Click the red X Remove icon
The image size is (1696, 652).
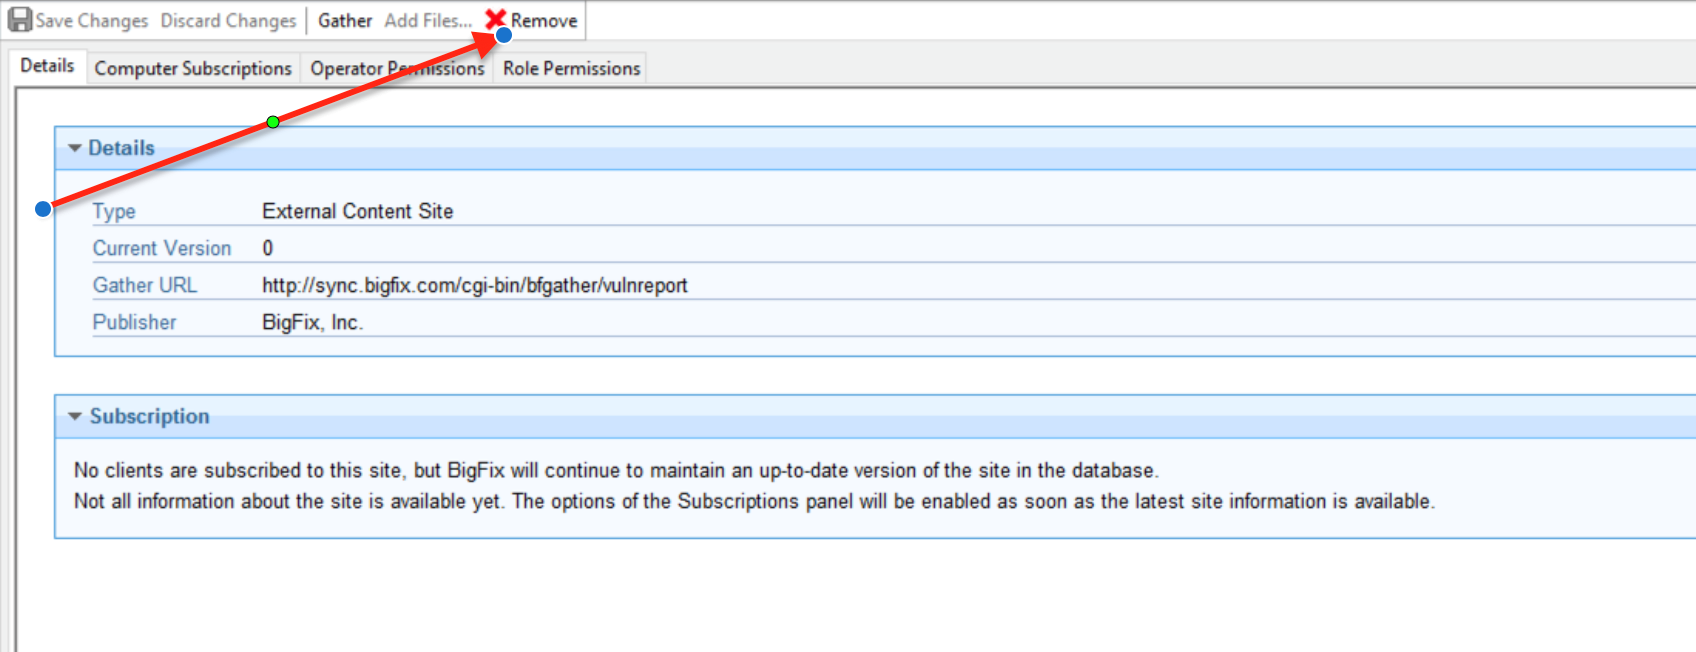coord(495,19)
